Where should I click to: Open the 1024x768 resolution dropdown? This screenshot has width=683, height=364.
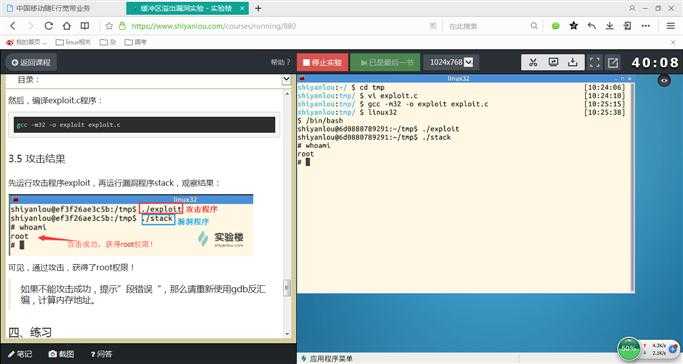click(x=451, y=62)
